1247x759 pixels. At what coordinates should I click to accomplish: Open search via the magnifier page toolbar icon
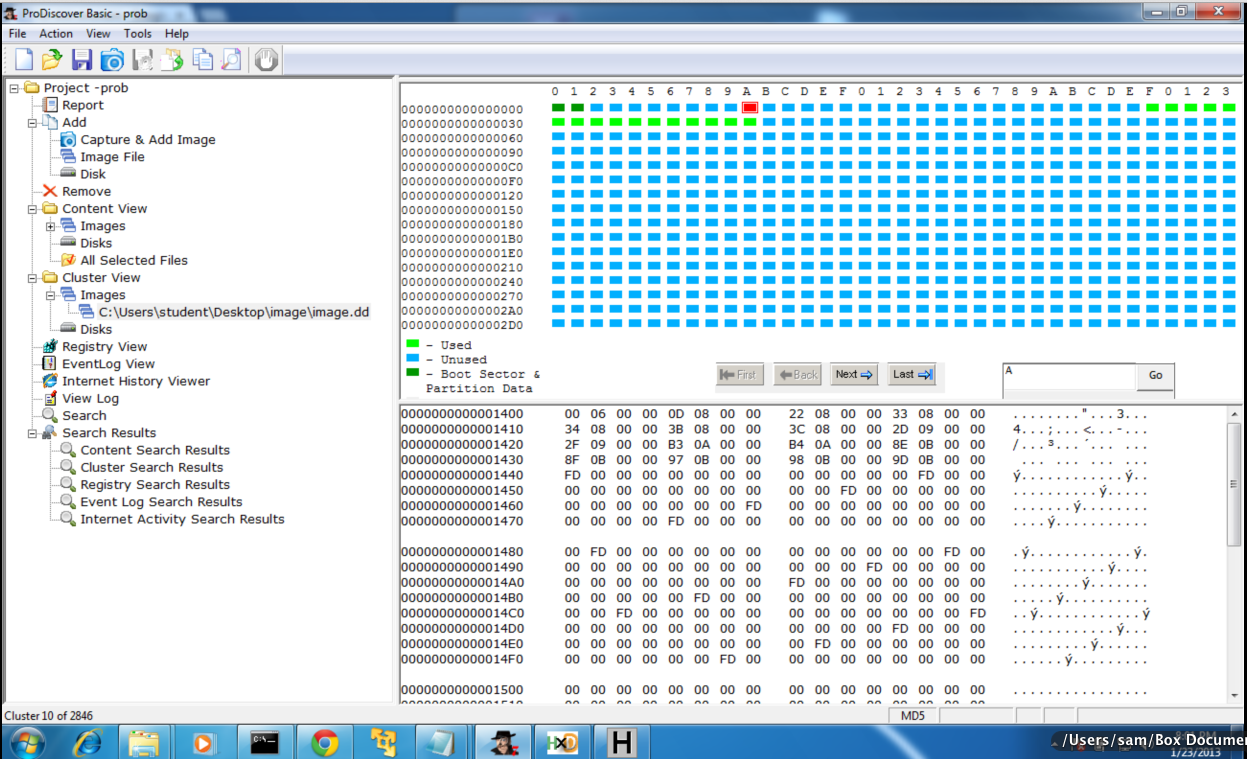232,60
